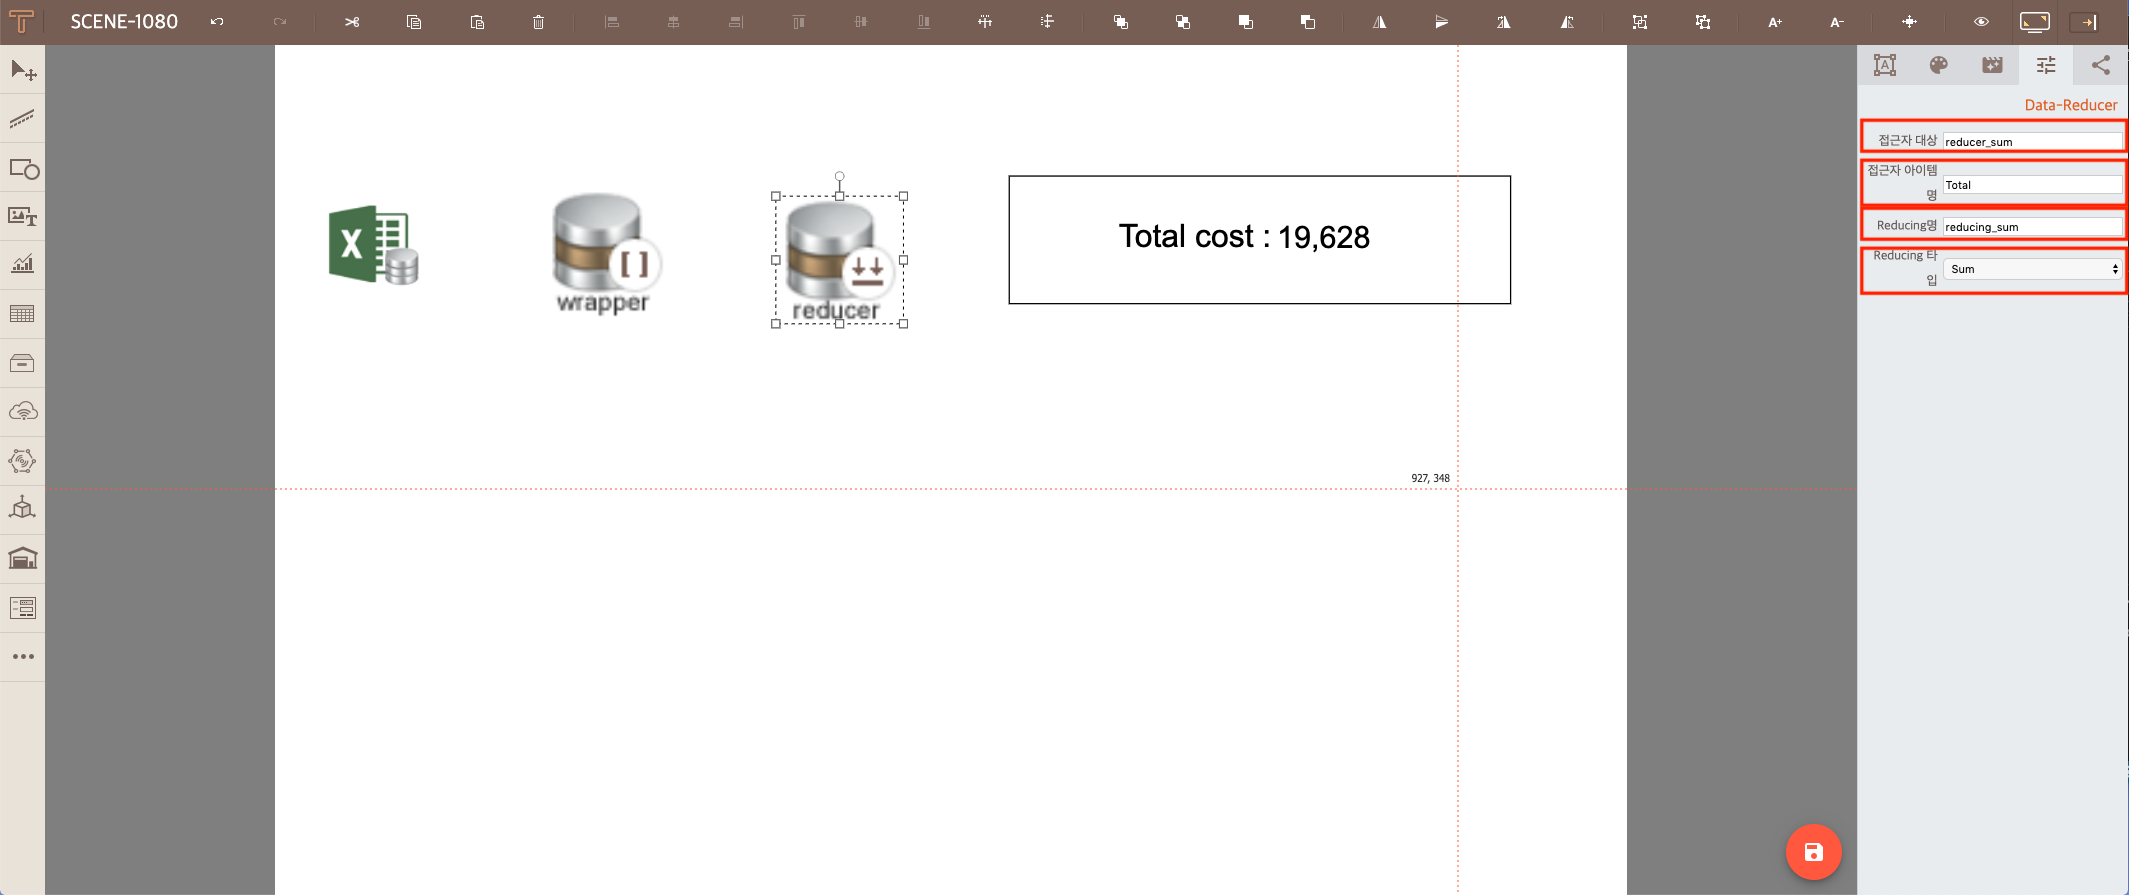Send the selection to back
This screenshot has height=895, width=2129.
coord(1183,22)
